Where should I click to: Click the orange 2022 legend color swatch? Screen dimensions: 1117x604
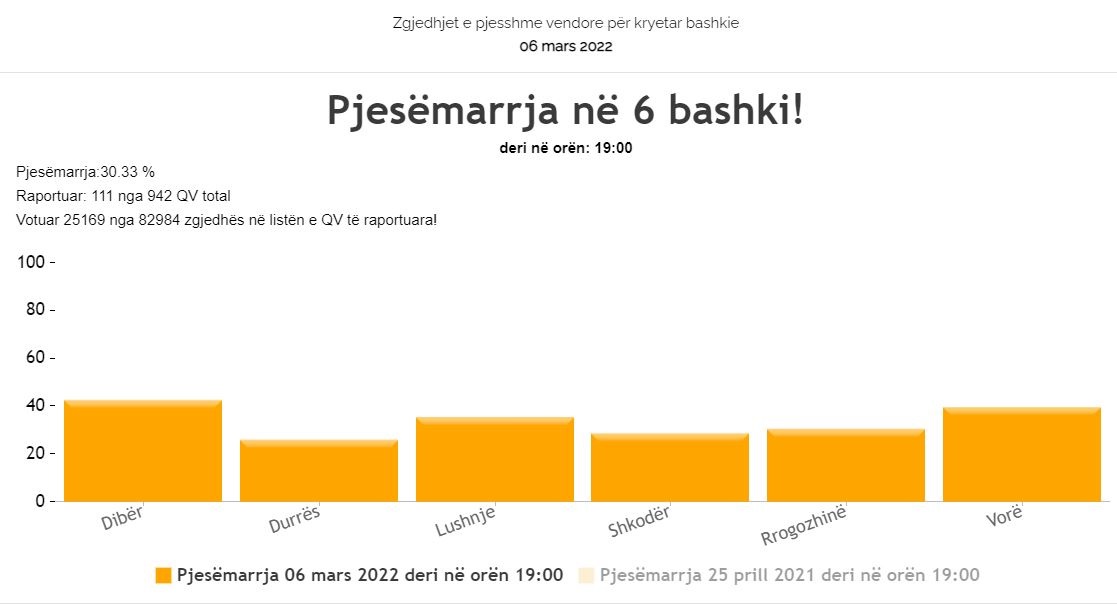[164, 576]
